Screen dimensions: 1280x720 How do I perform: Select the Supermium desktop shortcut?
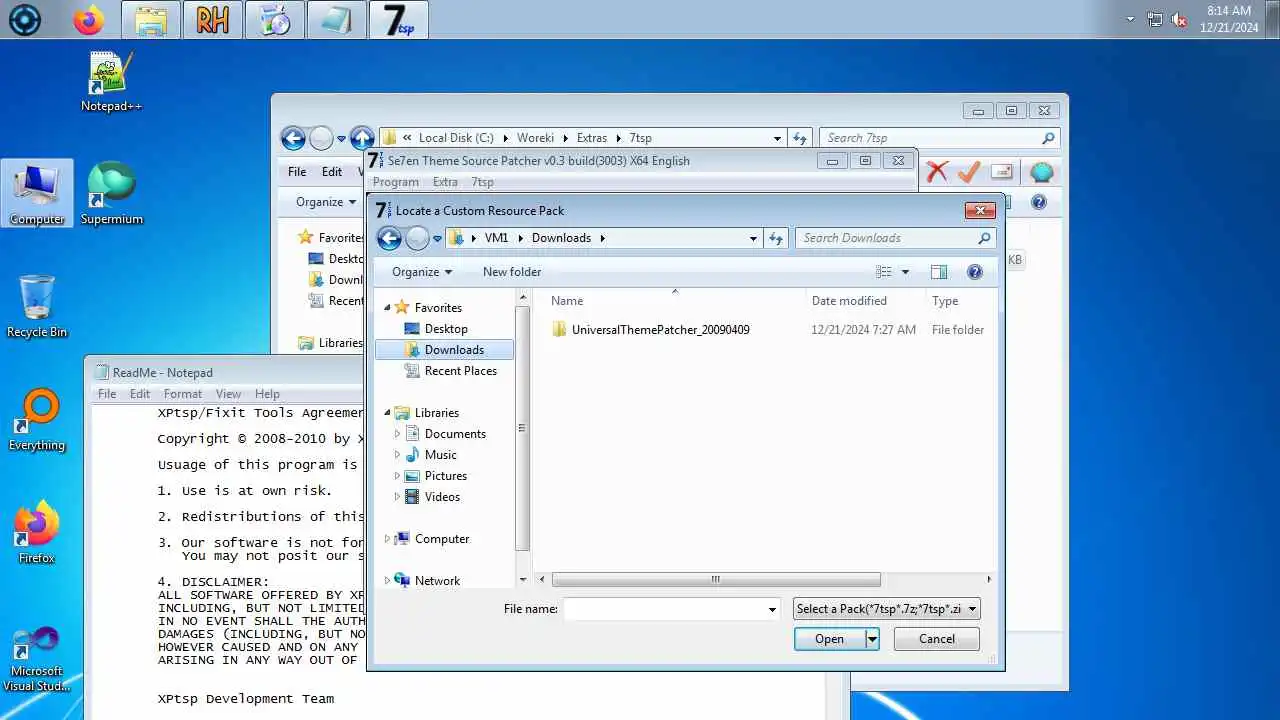click(x=111, y=194)
